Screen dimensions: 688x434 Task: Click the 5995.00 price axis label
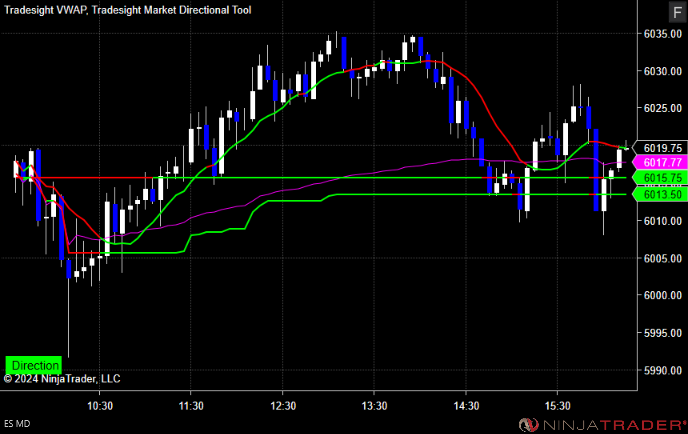click(663, 333)
